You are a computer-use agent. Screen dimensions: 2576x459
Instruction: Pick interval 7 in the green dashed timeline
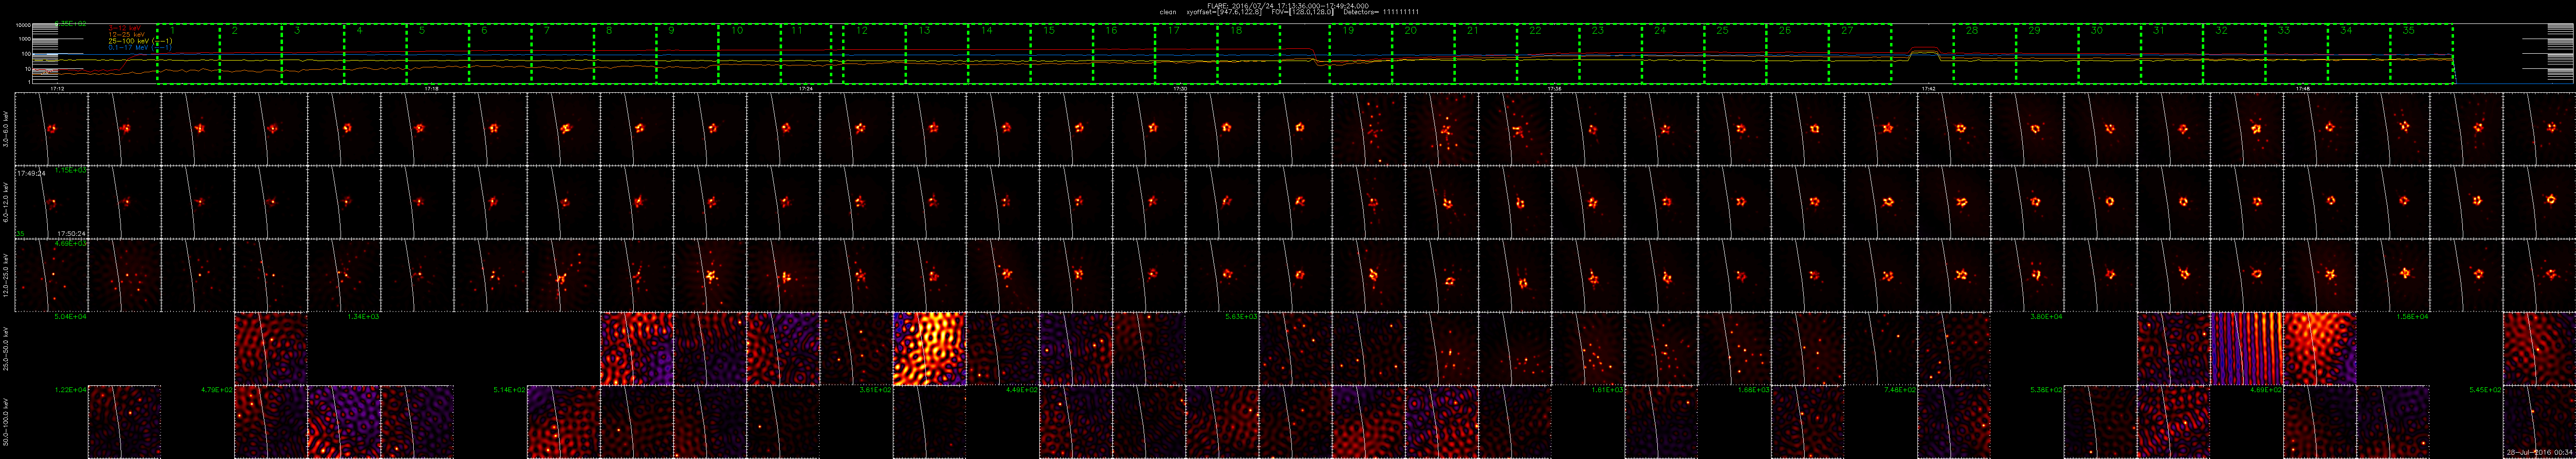(x=562, y=54)
